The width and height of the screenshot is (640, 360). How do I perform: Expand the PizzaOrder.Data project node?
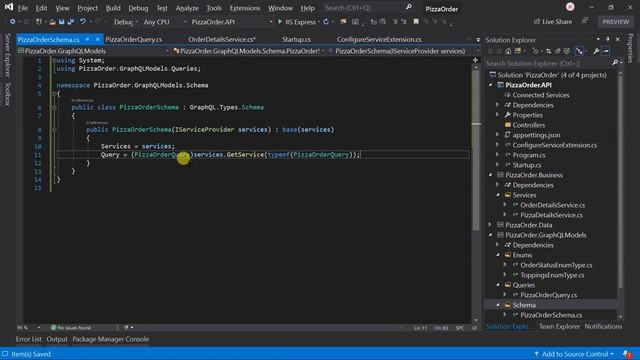coord(491,225)
